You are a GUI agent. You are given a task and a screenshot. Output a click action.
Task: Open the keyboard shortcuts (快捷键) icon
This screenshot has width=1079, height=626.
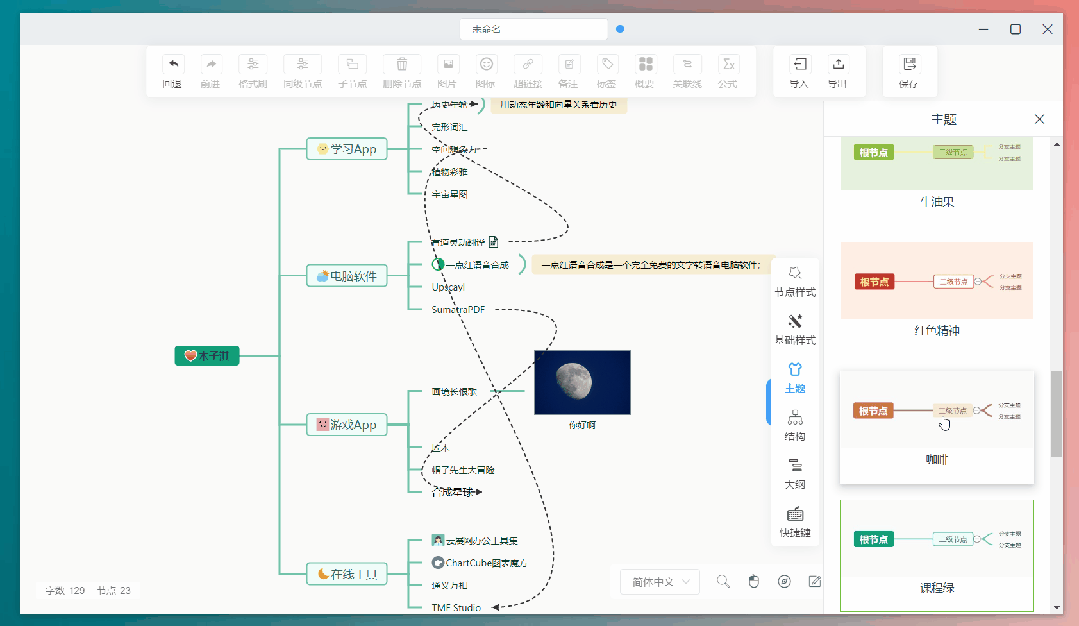[x=795, y=515]
